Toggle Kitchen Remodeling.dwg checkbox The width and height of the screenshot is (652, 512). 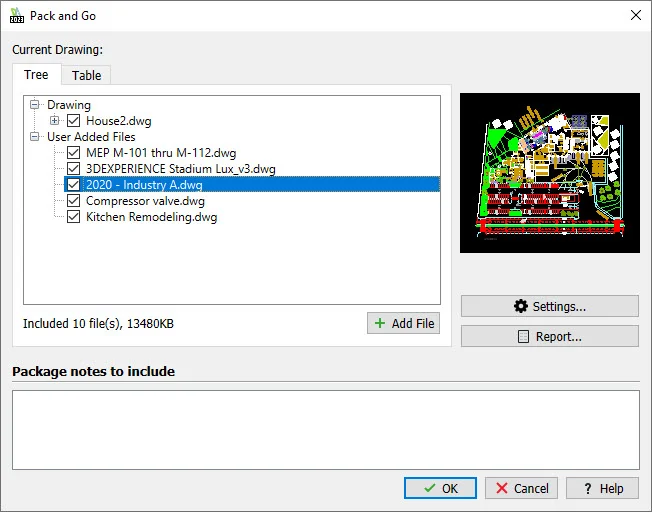[73, 217]
